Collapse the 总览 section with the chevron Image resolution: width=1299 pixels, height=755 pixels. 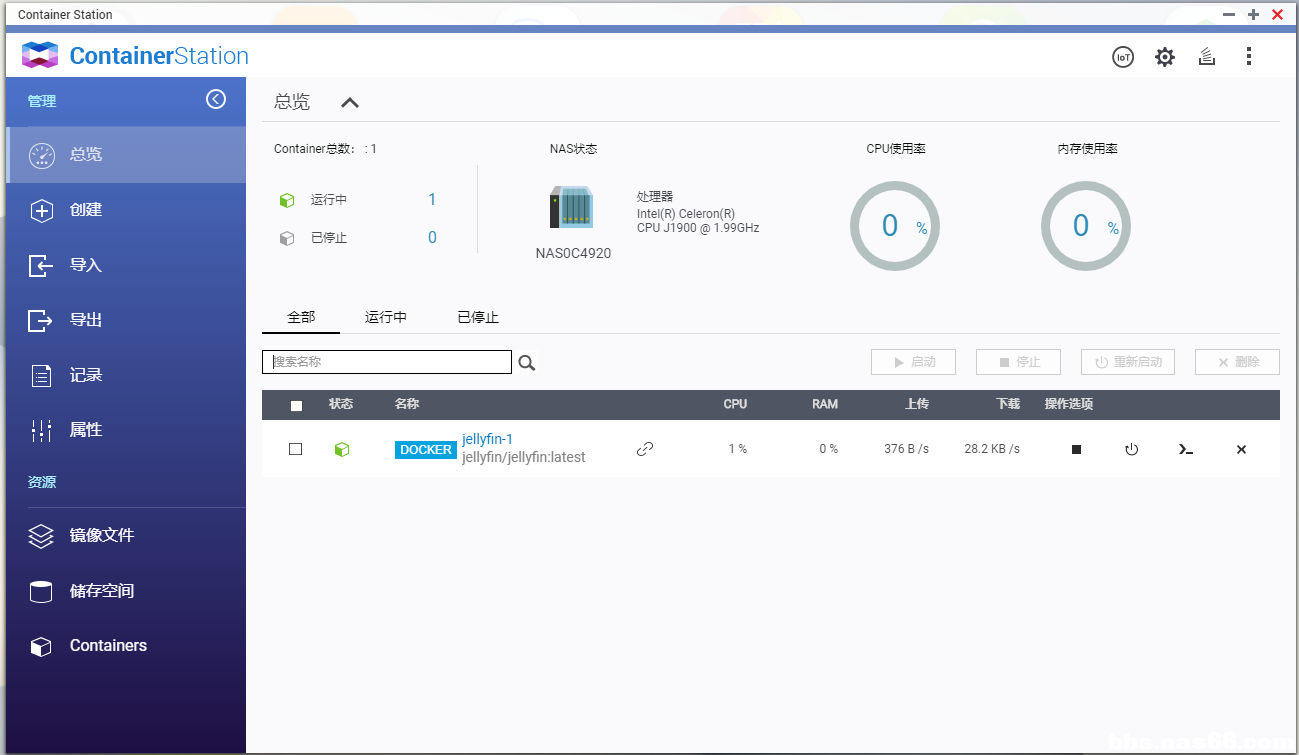(349, 102)
